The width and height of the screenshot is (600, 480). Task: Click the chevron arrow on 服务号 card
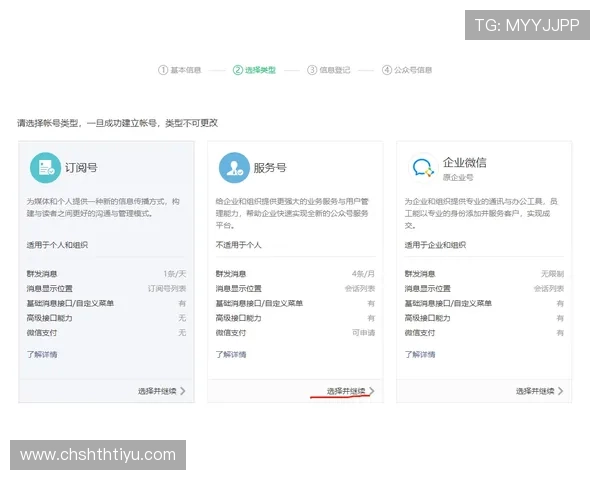point(372,391)
